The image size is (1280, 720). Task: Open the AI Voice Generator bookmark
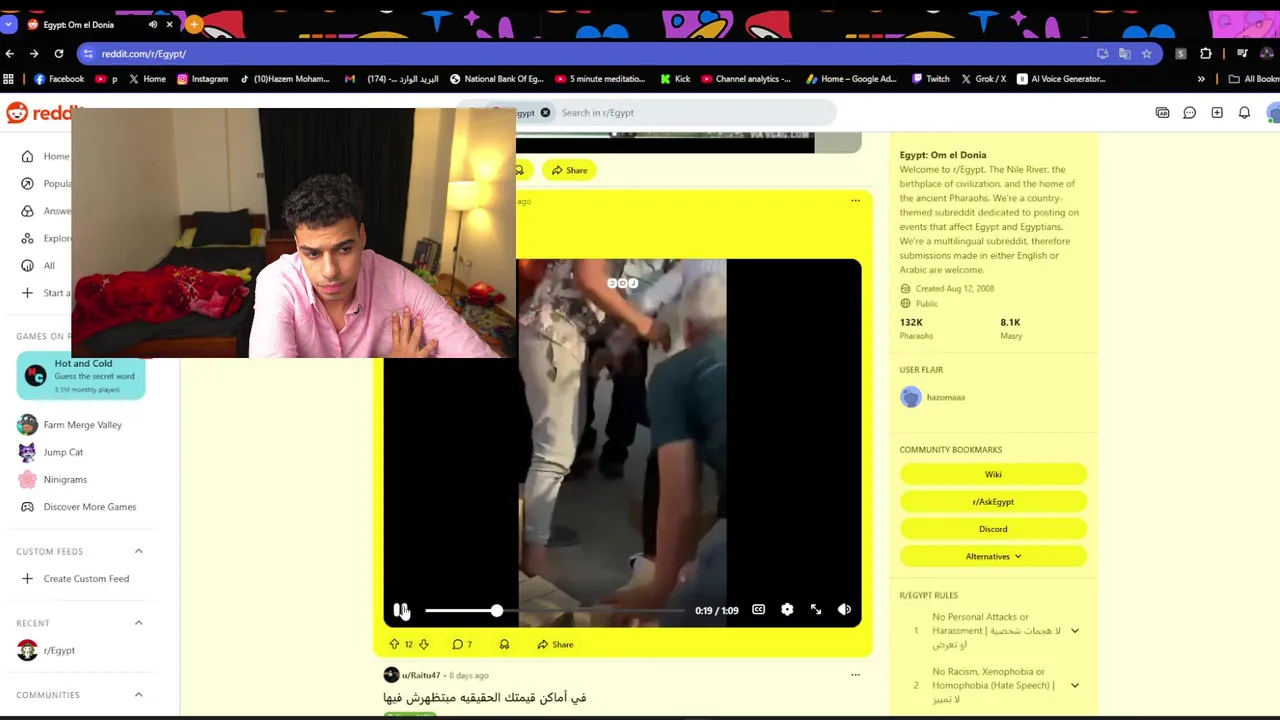1061,79
